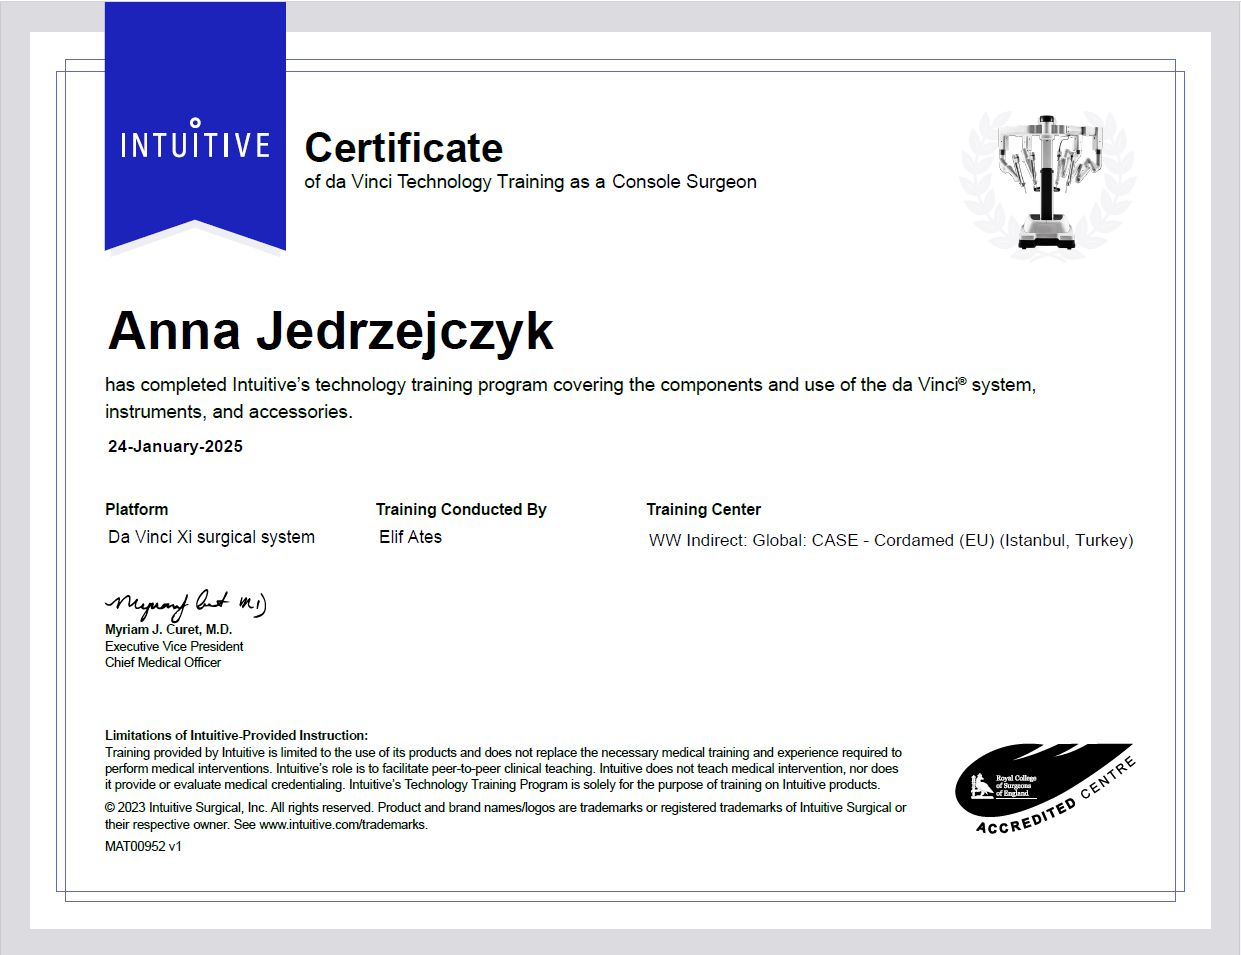Viewport: 1241px width, 955px height.
Task: Click the Console Surgeon training subtitle
Action: click(530, 182)
